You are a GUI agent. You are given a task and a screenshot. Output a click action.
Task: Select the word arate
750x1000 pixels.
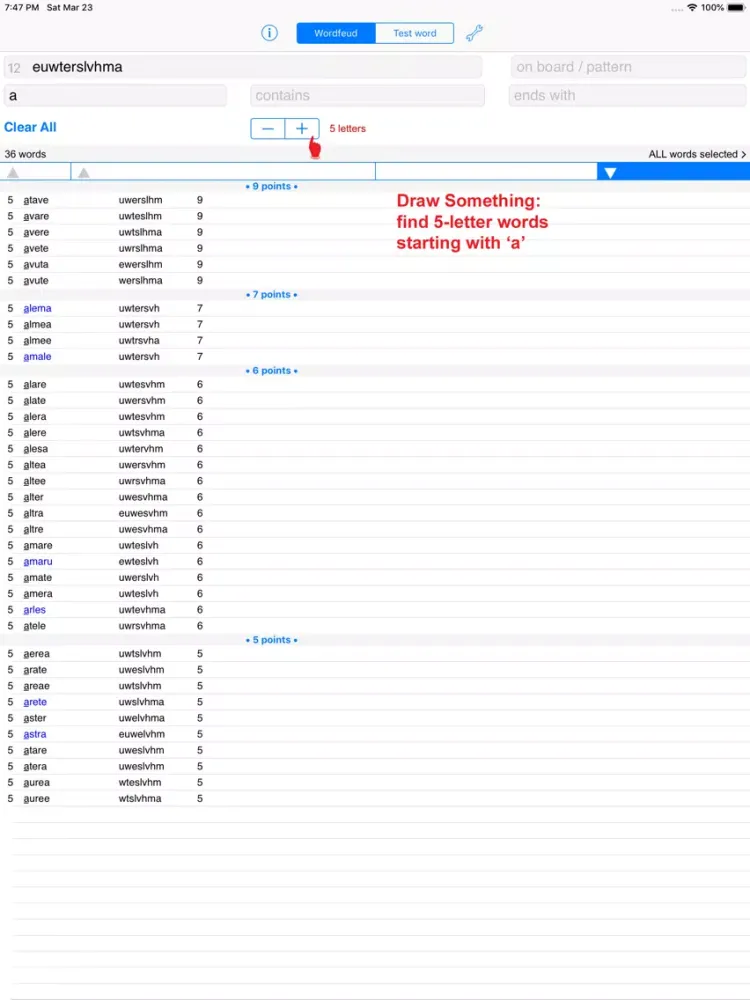click(35, 670)
